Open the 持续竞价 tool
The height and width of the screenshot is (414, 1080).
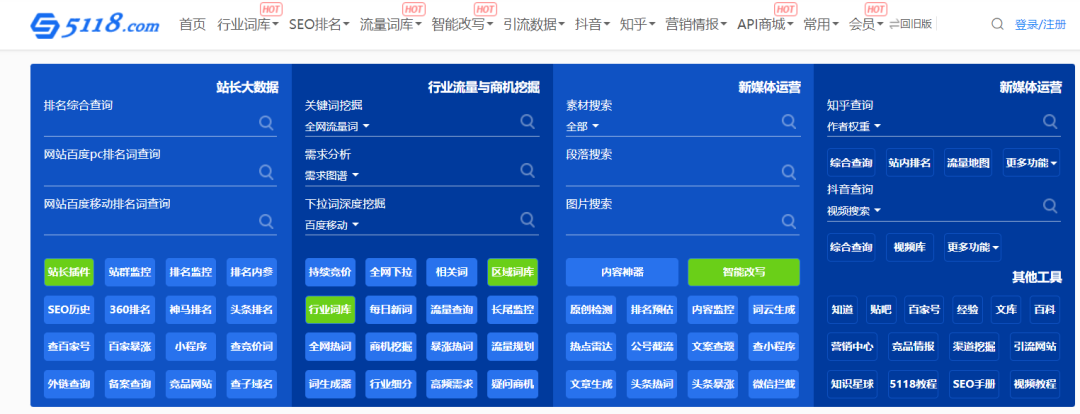coord(330,272)
